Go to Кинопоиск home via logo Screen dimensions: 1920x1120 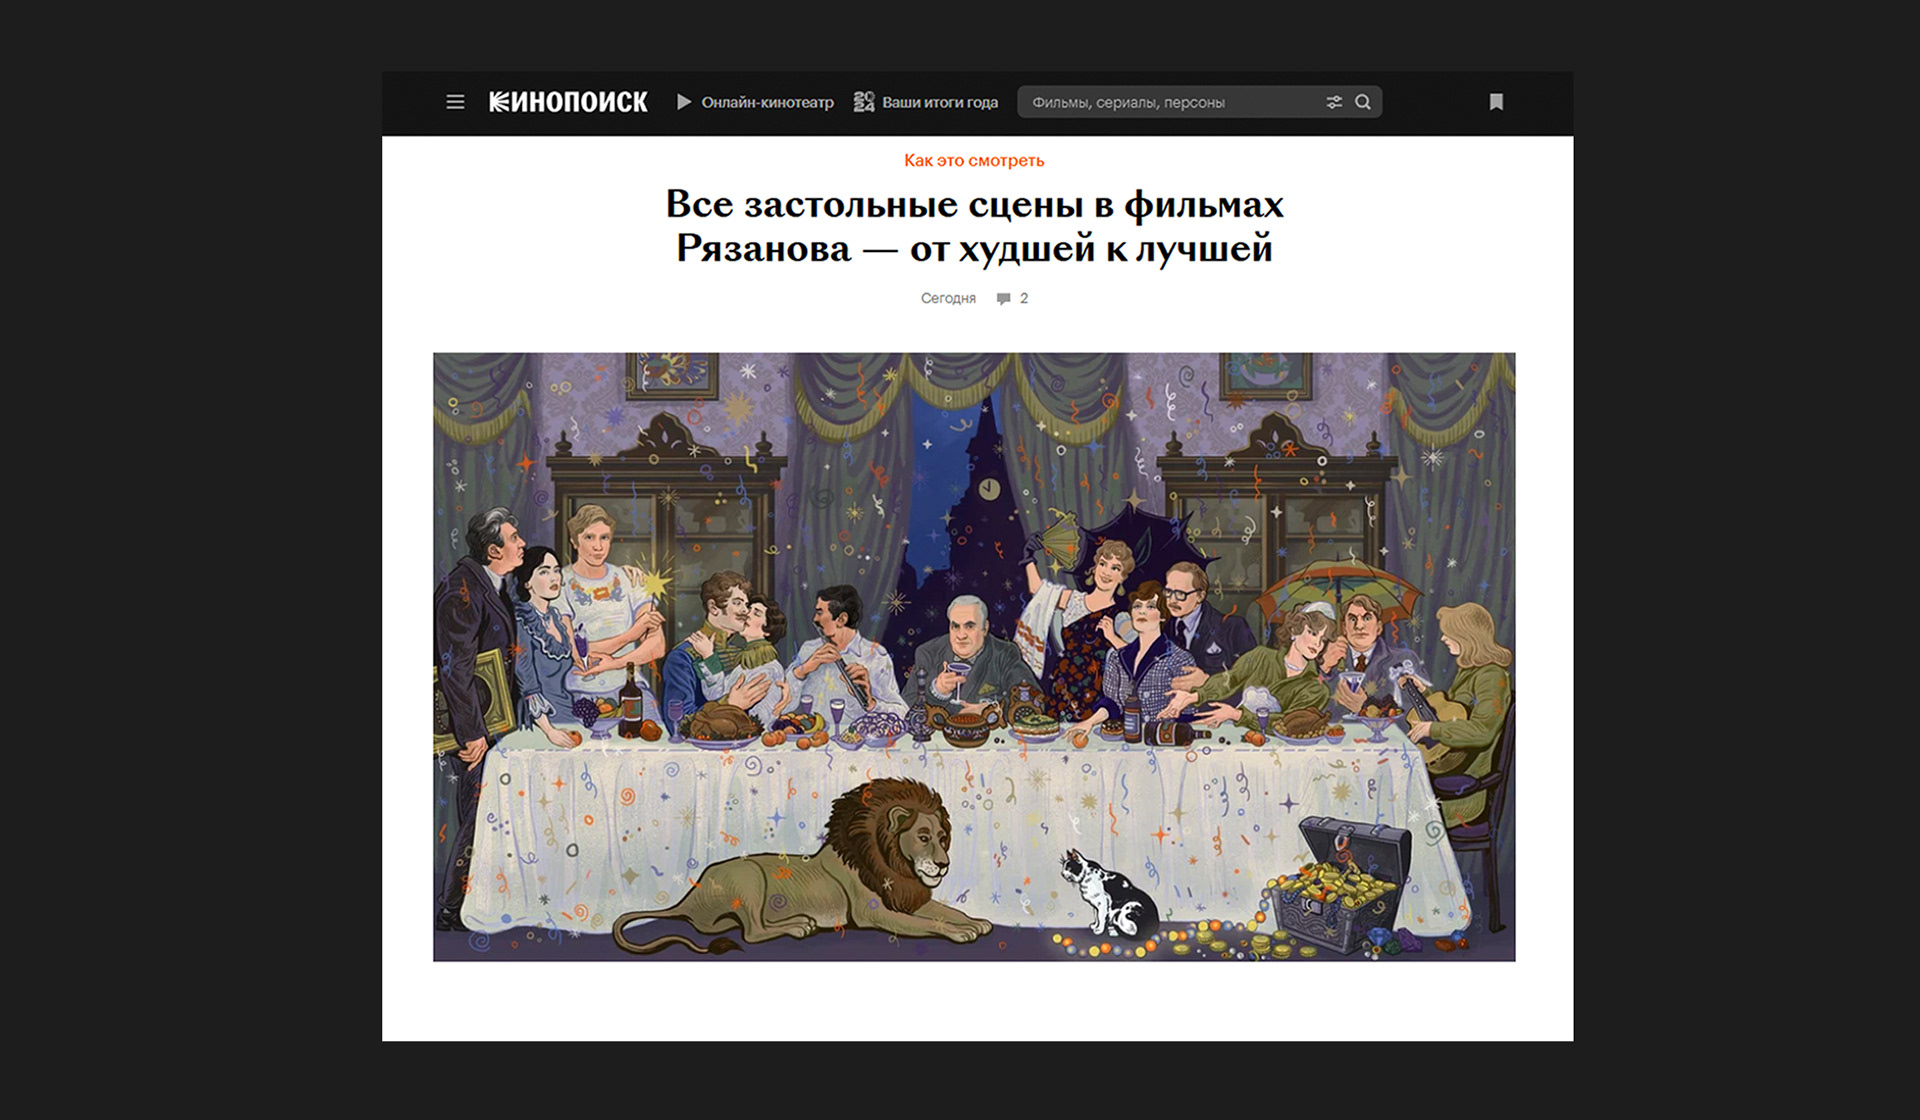pos(568,102)
